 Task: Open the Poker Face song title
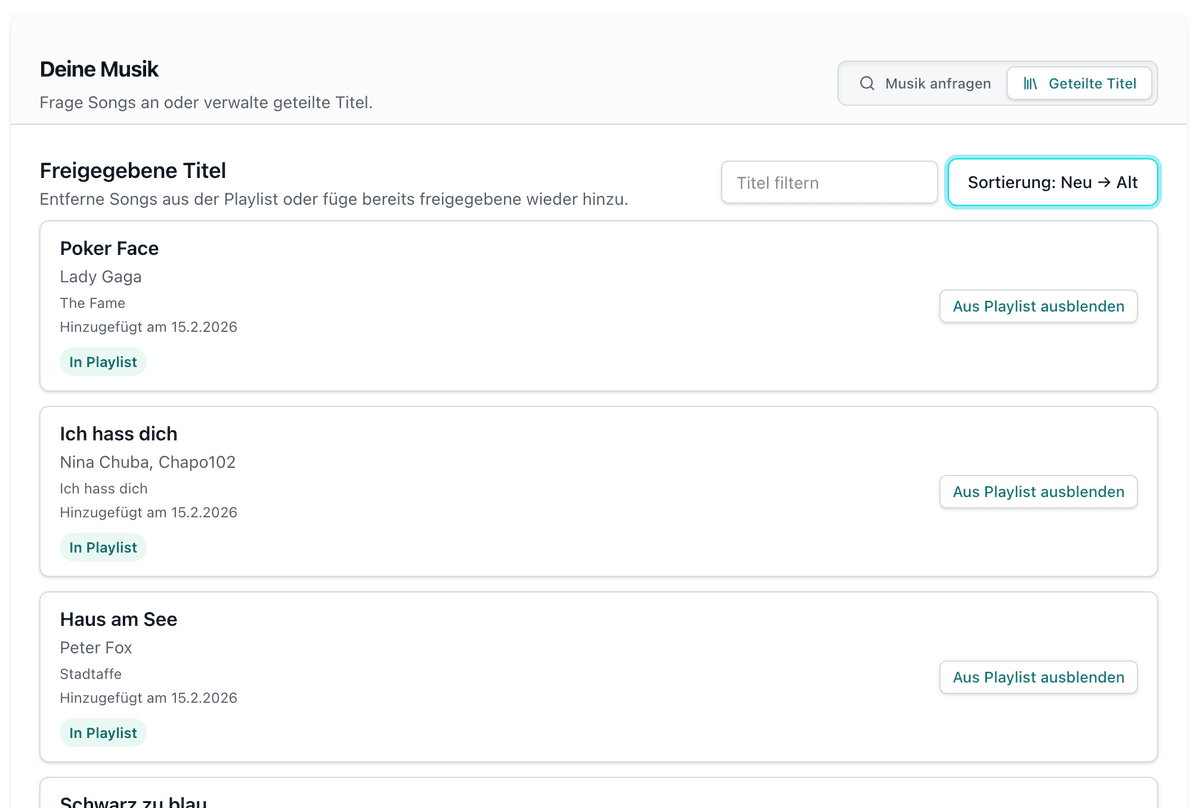[x=109, y=248]
